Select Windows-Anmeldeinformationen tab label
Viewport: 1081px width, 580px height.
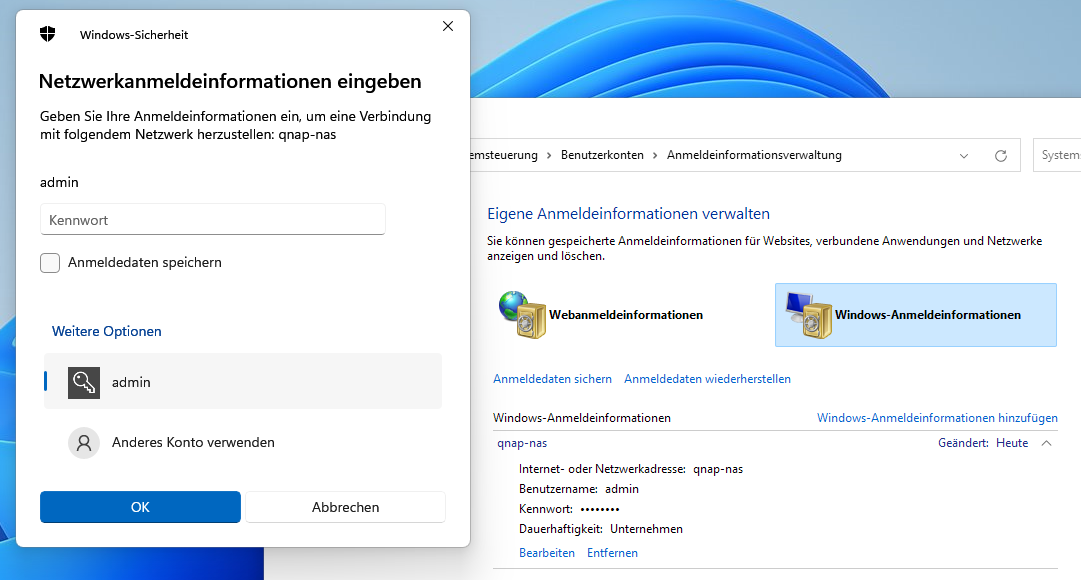pos(928,315)
